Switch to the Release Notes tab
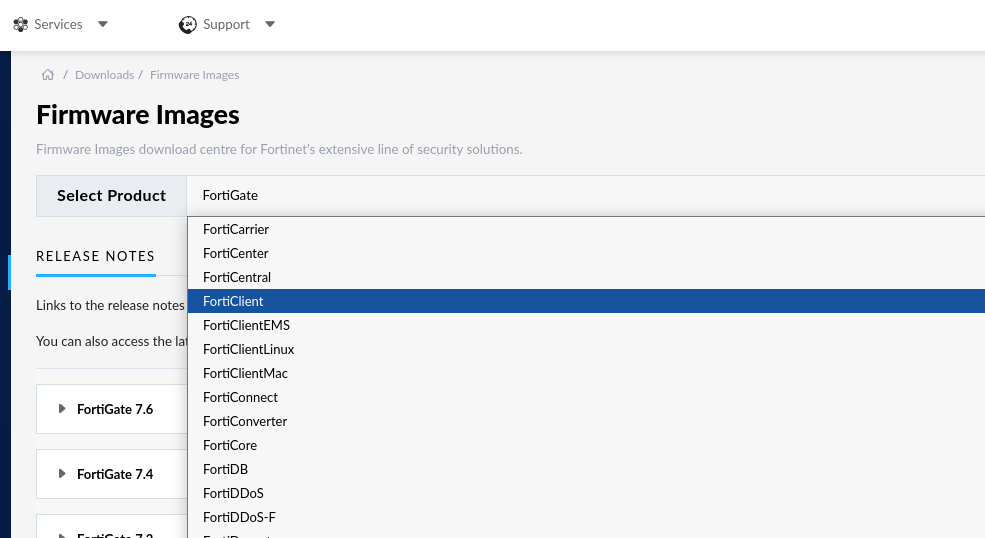 point(95,256)
